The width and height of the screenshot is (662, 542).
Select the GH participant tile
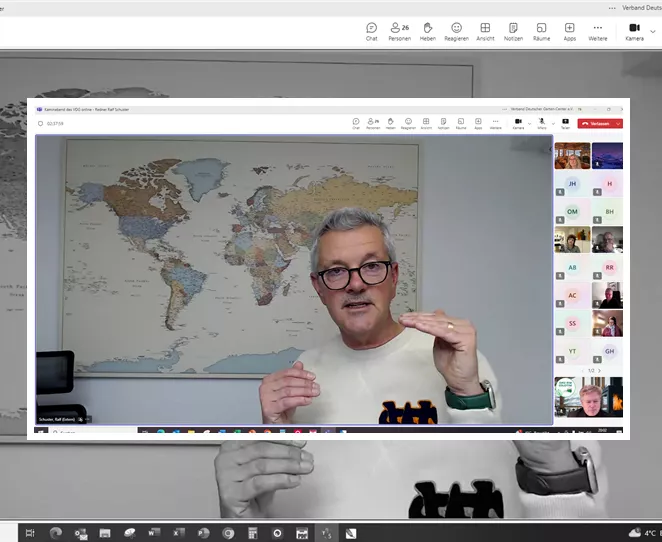(x=607, y=351)
